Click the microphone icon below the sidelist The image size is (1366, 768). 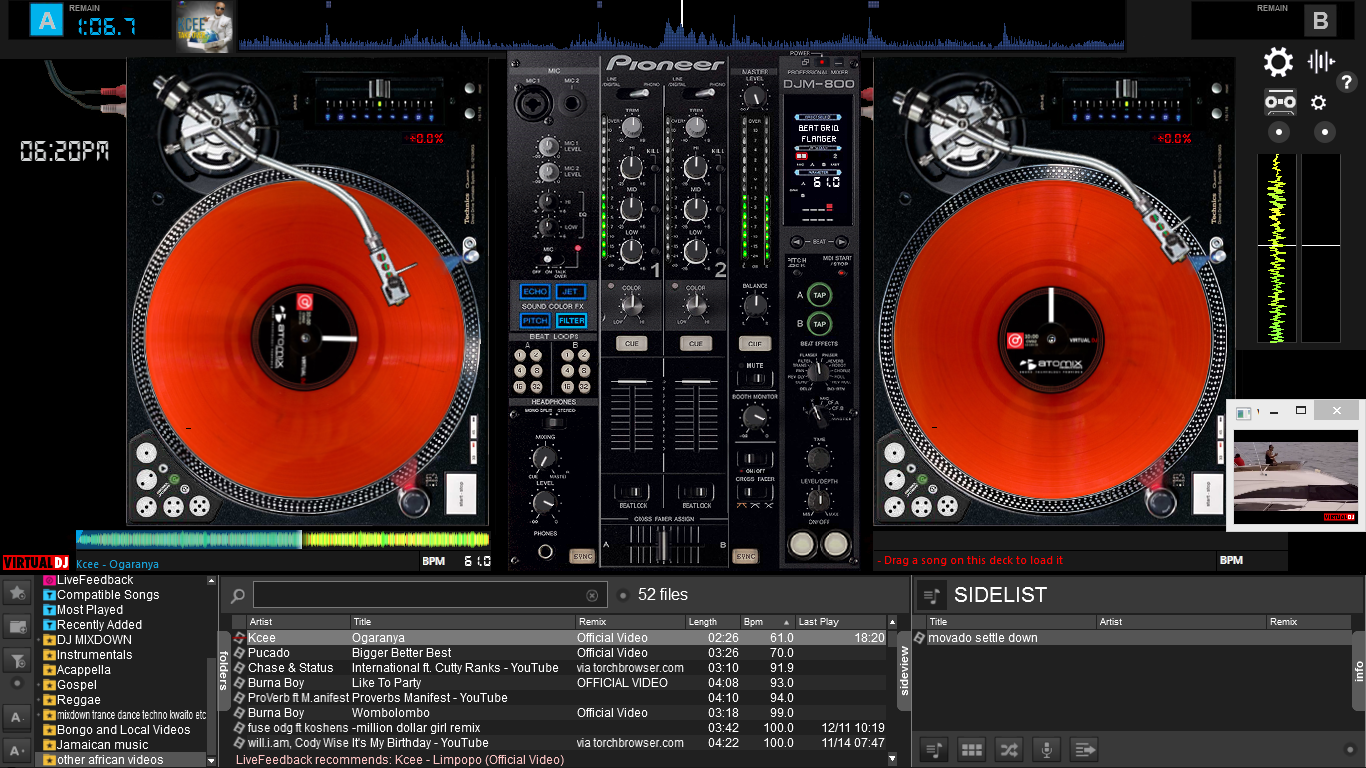pyautogui.click(x=1046, y=749)
